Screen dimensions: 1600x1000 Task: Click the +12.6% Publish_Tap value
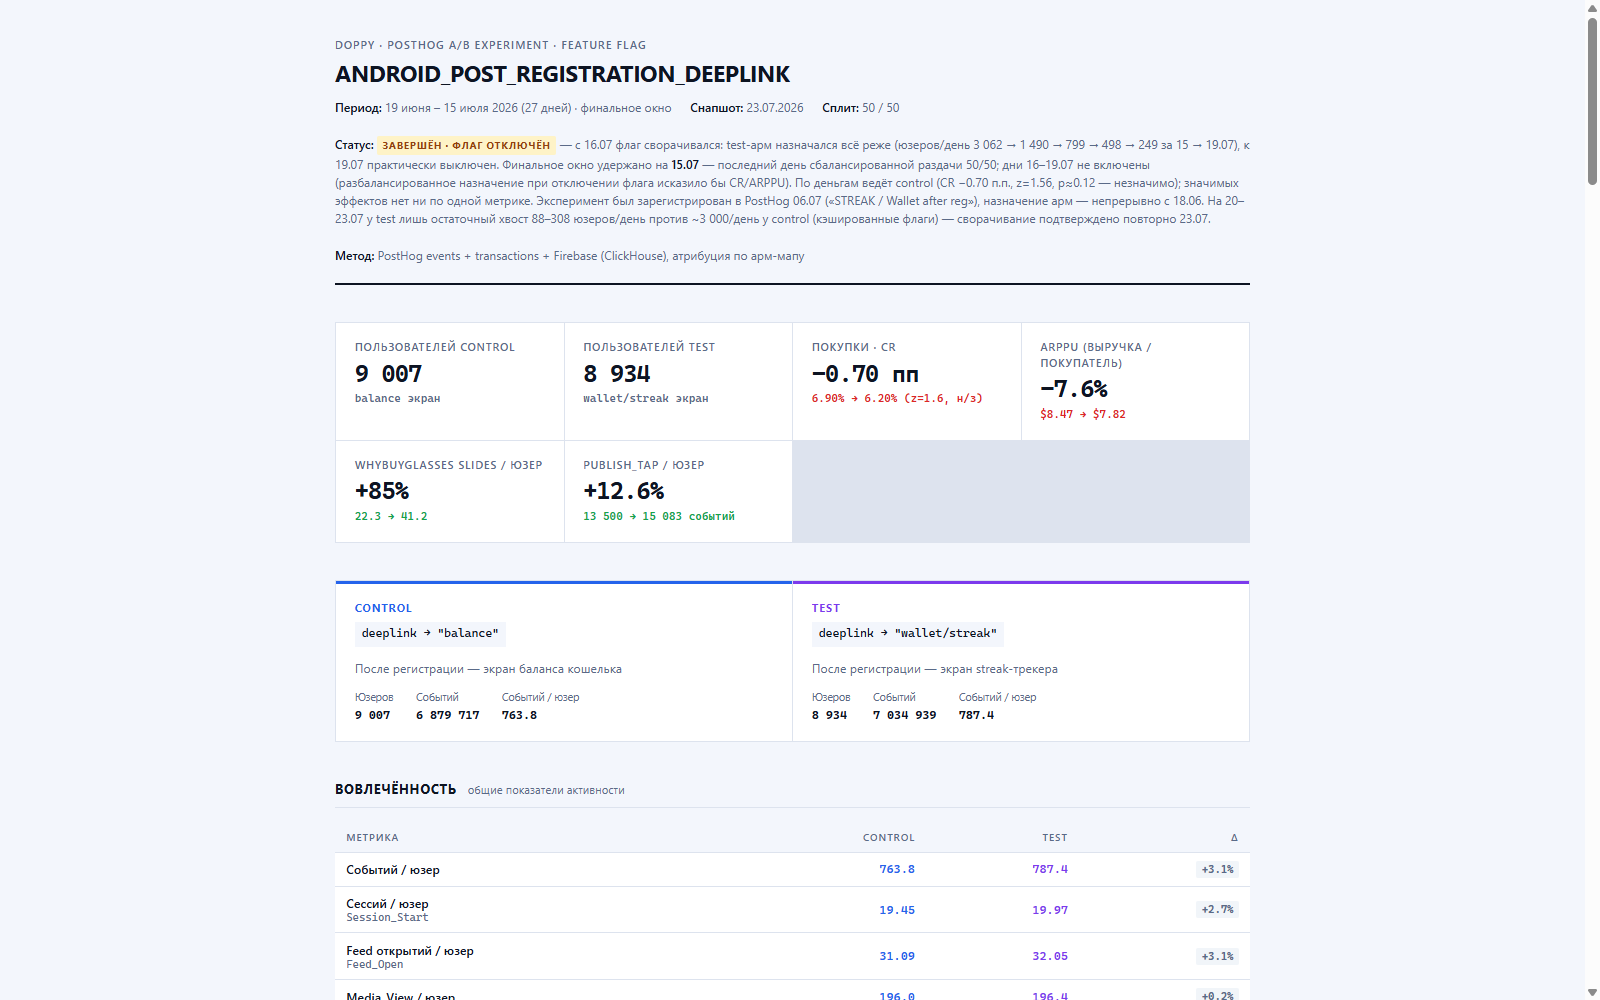624,491
